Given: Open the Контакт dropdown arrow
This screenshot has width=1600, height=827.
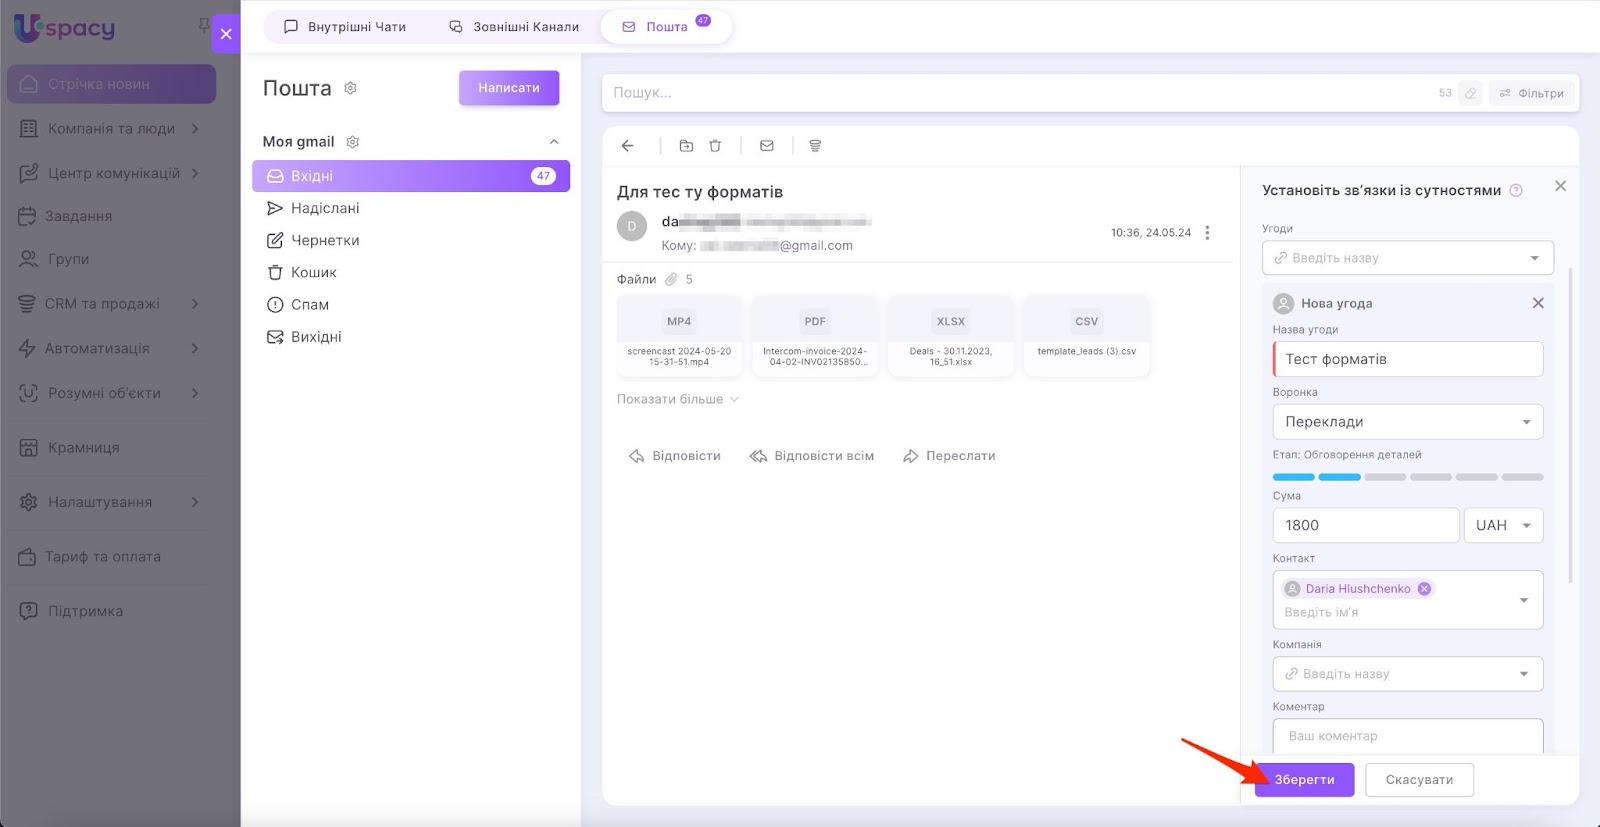Looking at the screenshot, I should pos(1524,600).
